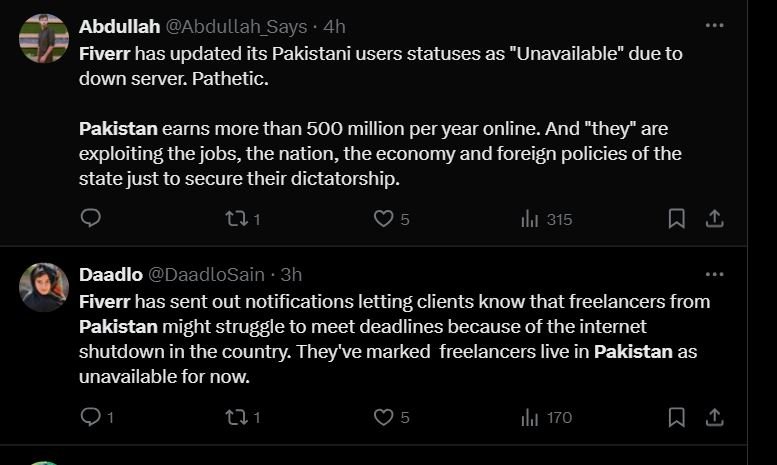Retweet Abdullah's Fiverr post
Screen dimensions: 777x465
[238, 218]
